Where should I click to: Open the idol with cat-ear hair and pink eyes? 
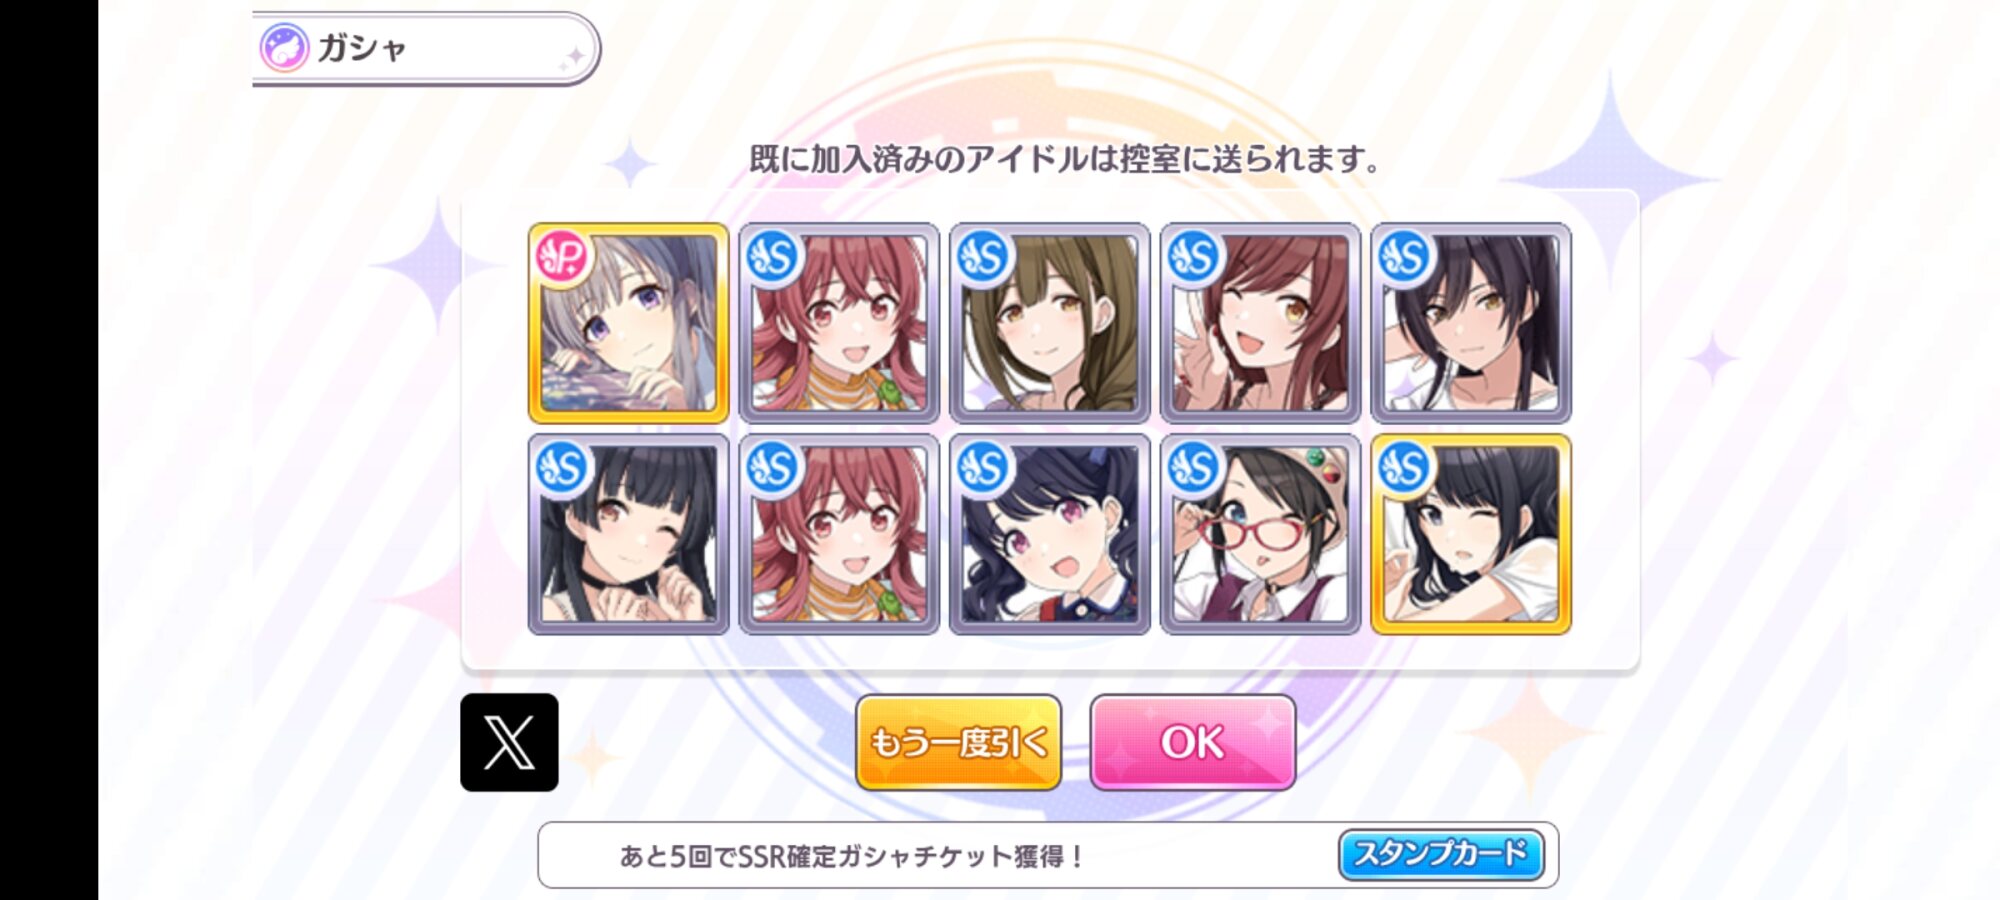(x=1050, y=534)
